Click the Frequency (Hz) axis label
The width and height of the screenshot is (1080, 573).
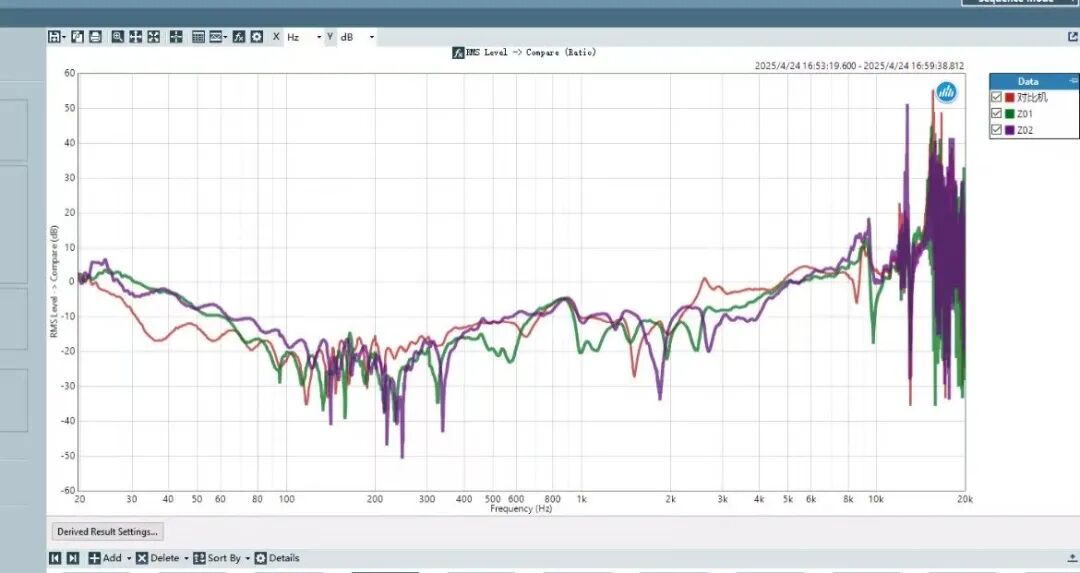tap(521, 509)
